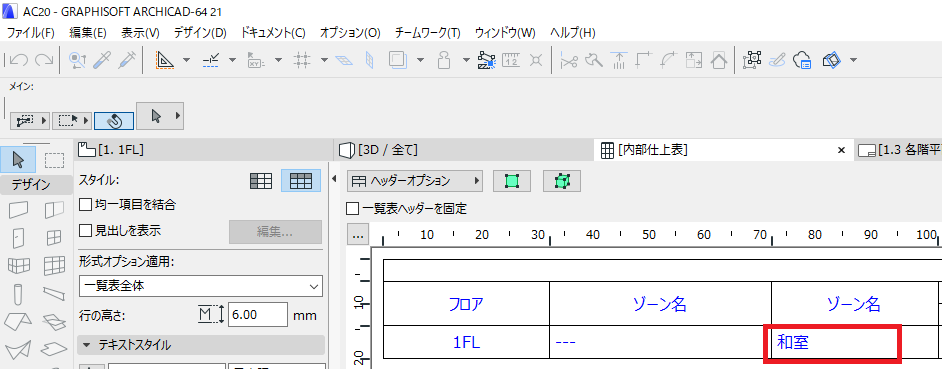
Task: Select the Beam tool in toolbox
Action: (x=55, y=294)
